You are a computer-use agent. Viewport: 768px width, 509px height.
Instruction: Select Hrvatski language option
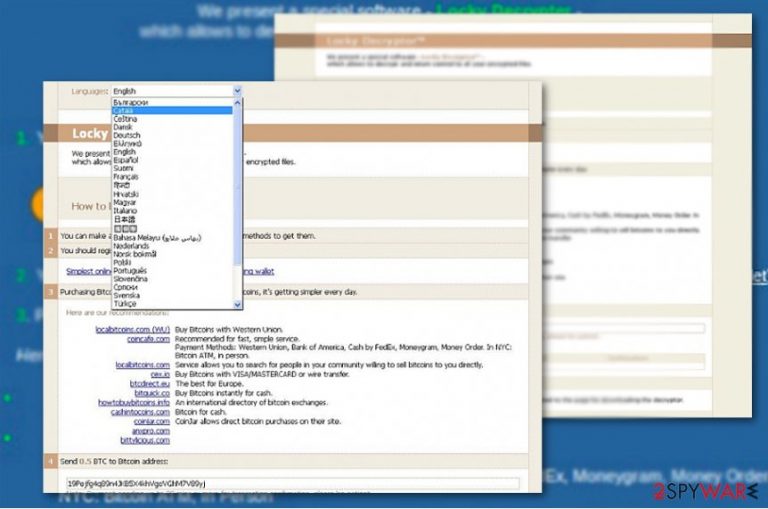[126, 194]
